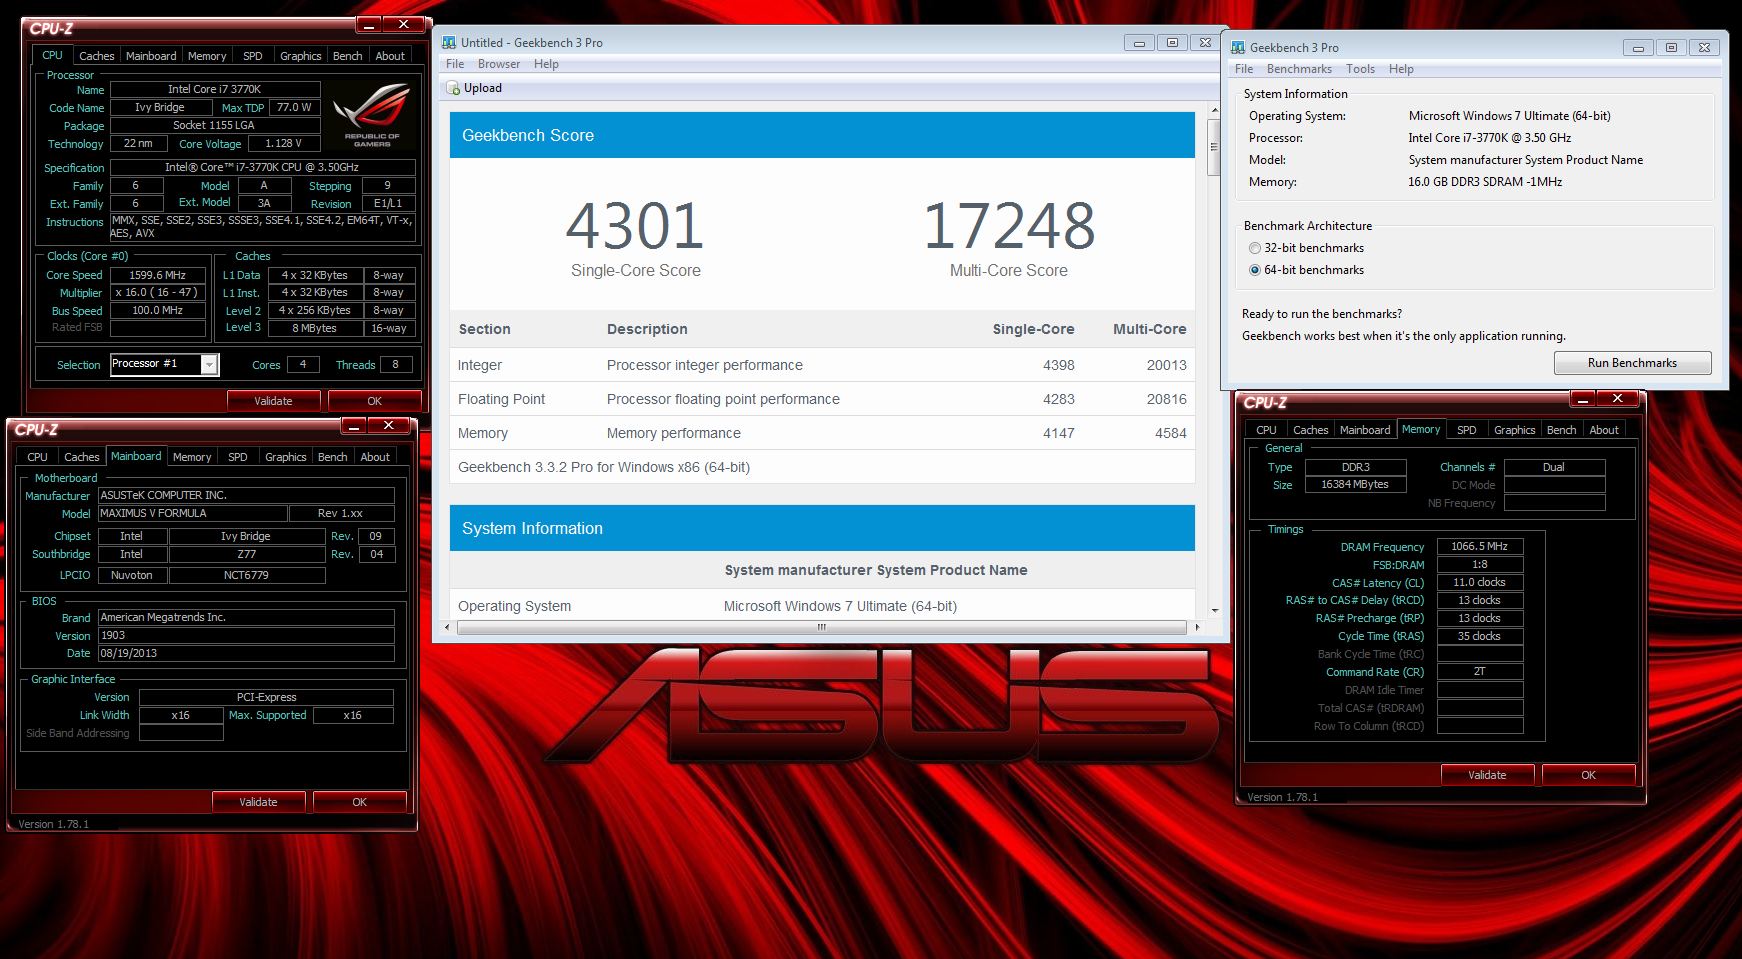1742x959 pixels.
Task: Open Mainboard tab in memory CPU-Z window
Action: coord(1365,430)
